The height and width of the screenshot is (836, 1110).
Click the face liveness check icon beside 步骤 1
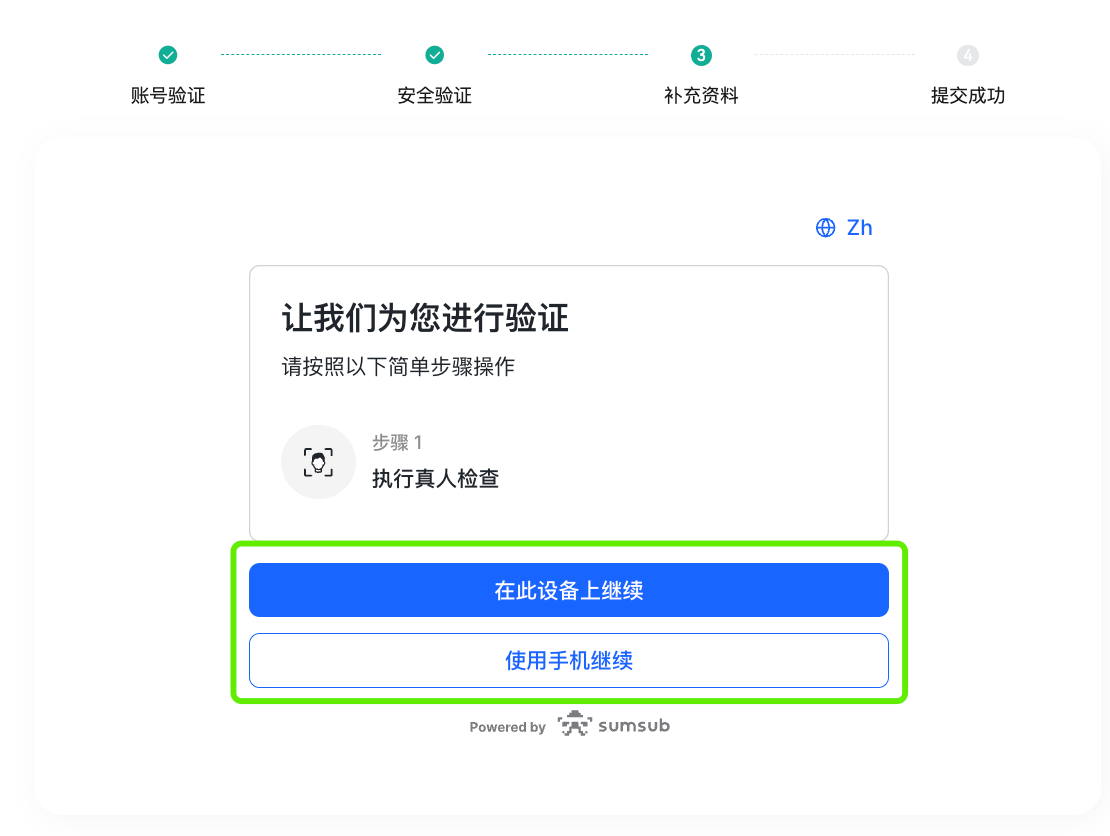click(x=318, y=461)
